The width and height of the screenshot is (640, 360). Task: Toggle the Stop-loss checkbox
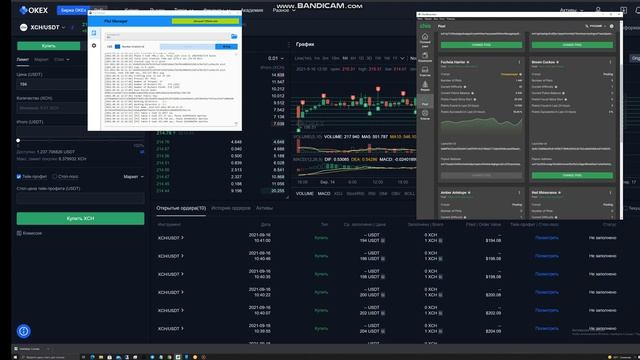tap(55, 177)
